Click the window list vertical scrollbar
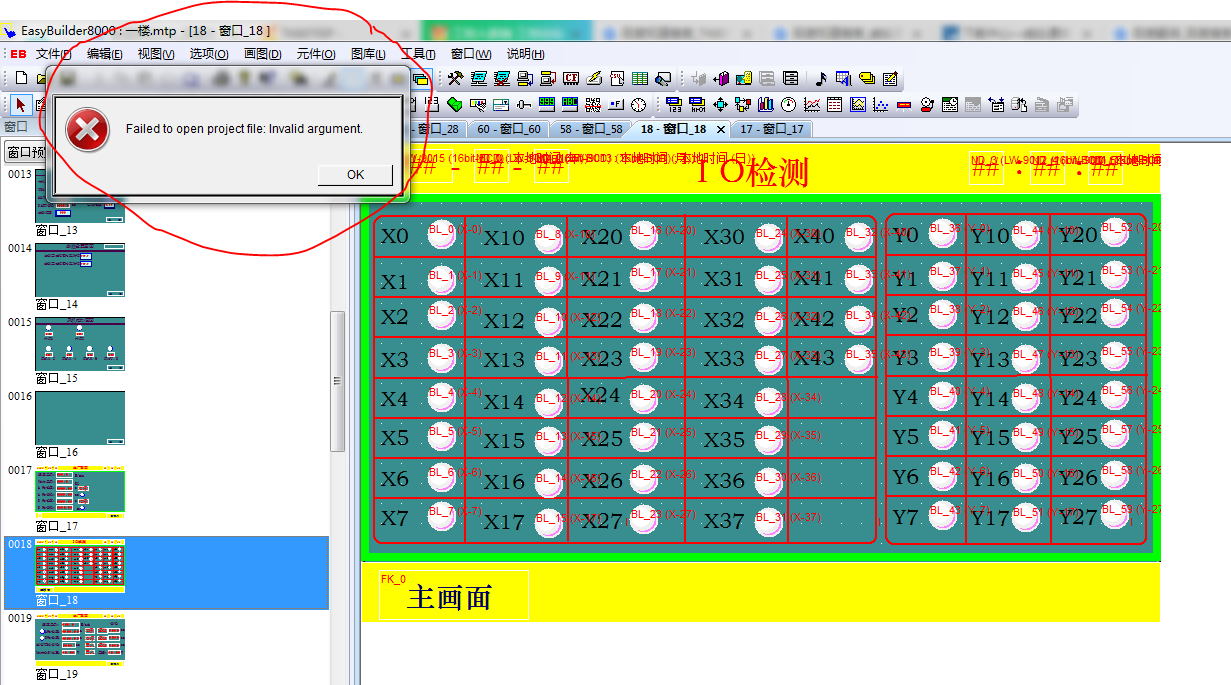The height and width of the screenshot is (685, 1231). point(337,380)
